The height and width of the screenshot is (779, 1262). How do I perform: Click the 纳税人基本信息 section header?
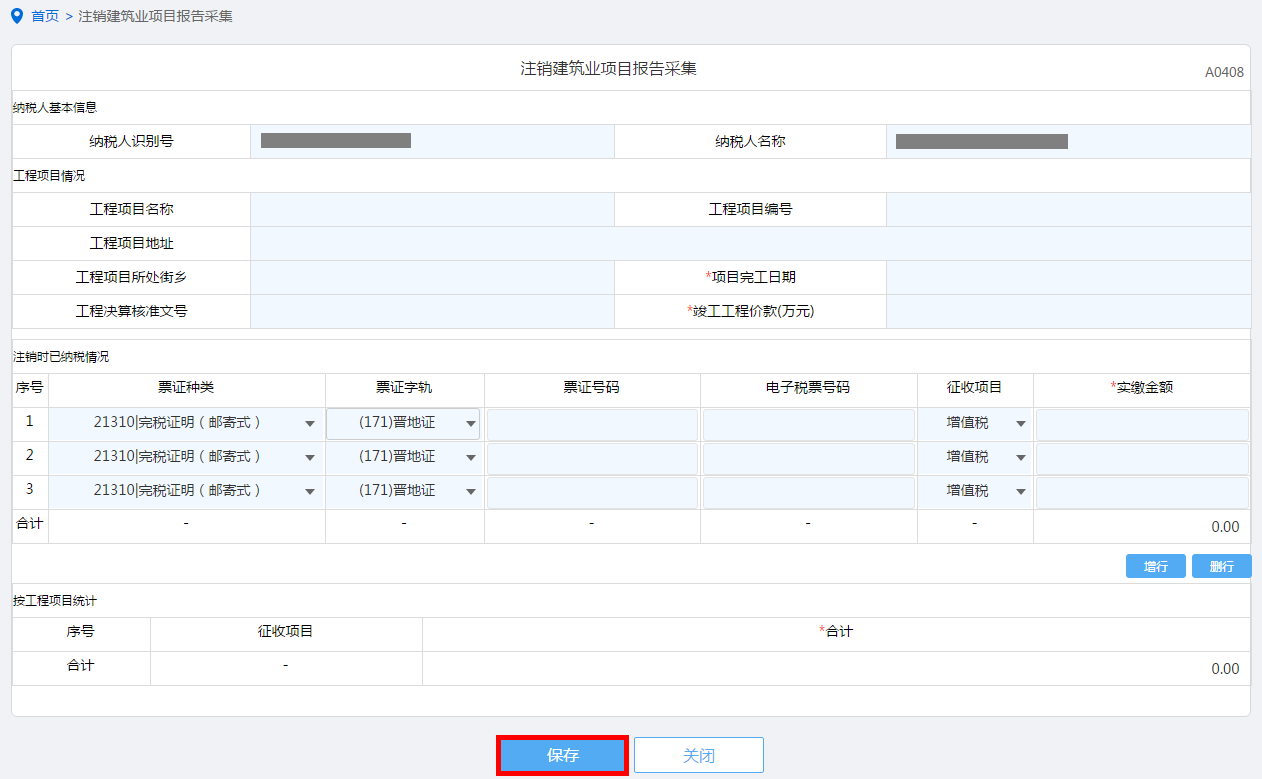tap(54, 108)
